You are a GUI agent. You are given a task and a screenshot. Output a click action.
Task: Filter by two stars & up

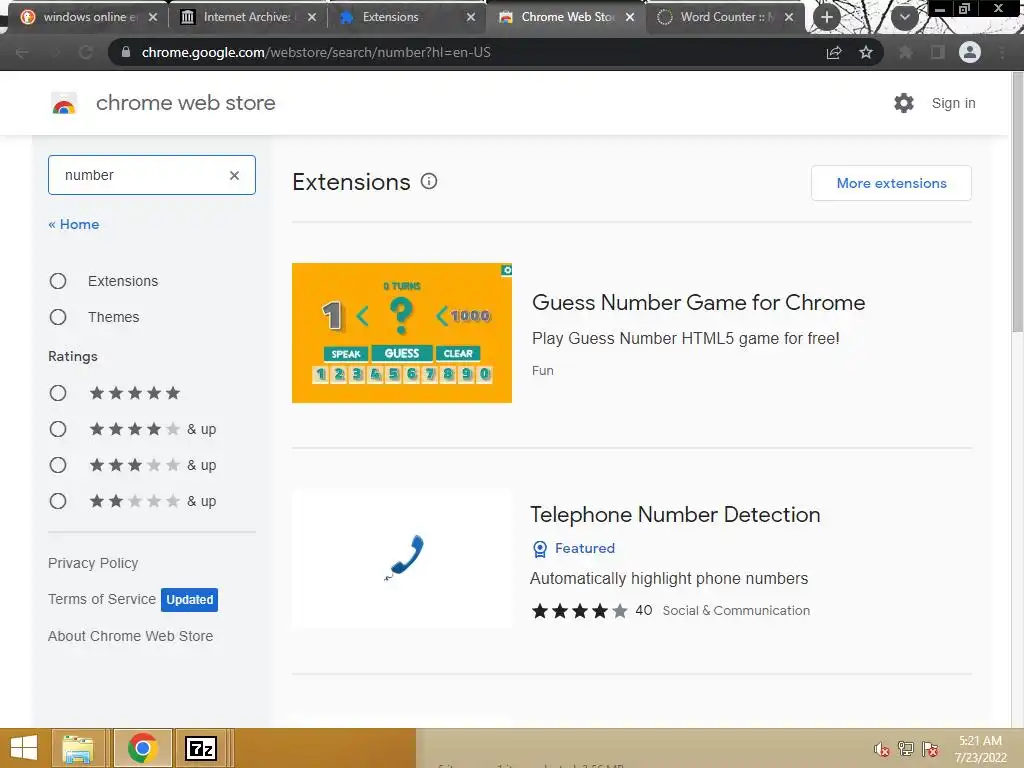[x=58, y=501]
